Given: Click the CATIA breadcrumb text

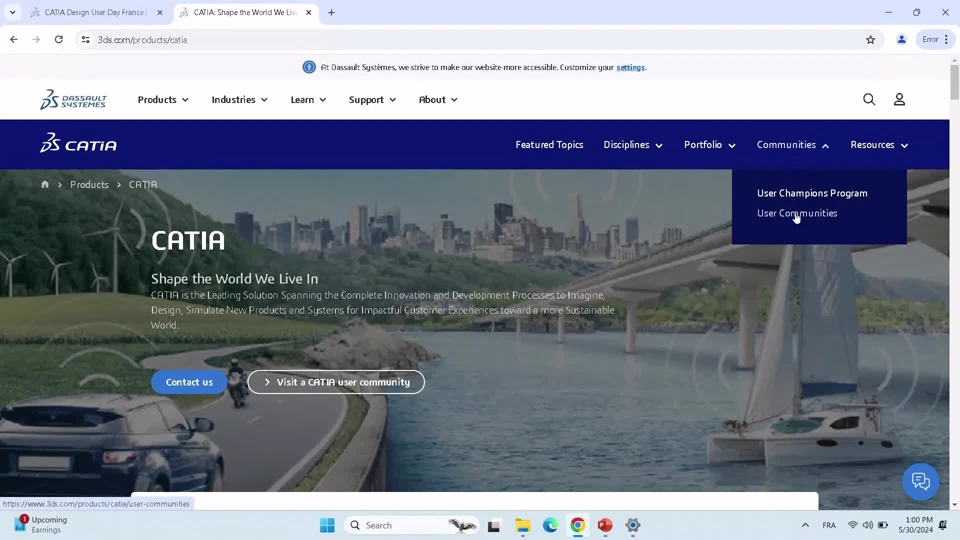Looking at the screenshot, I should click(x=143, y=184).
